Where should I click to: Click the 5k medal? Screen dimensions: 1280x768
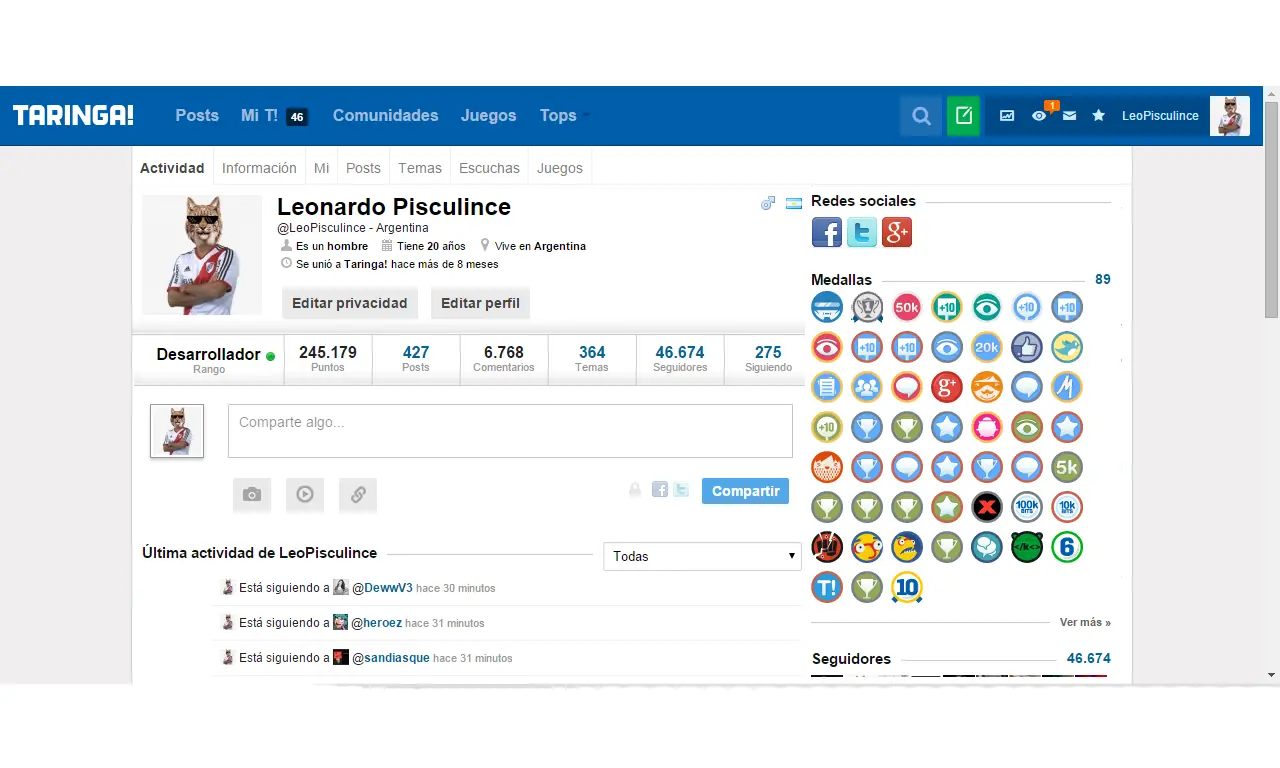click(1067, 467)
